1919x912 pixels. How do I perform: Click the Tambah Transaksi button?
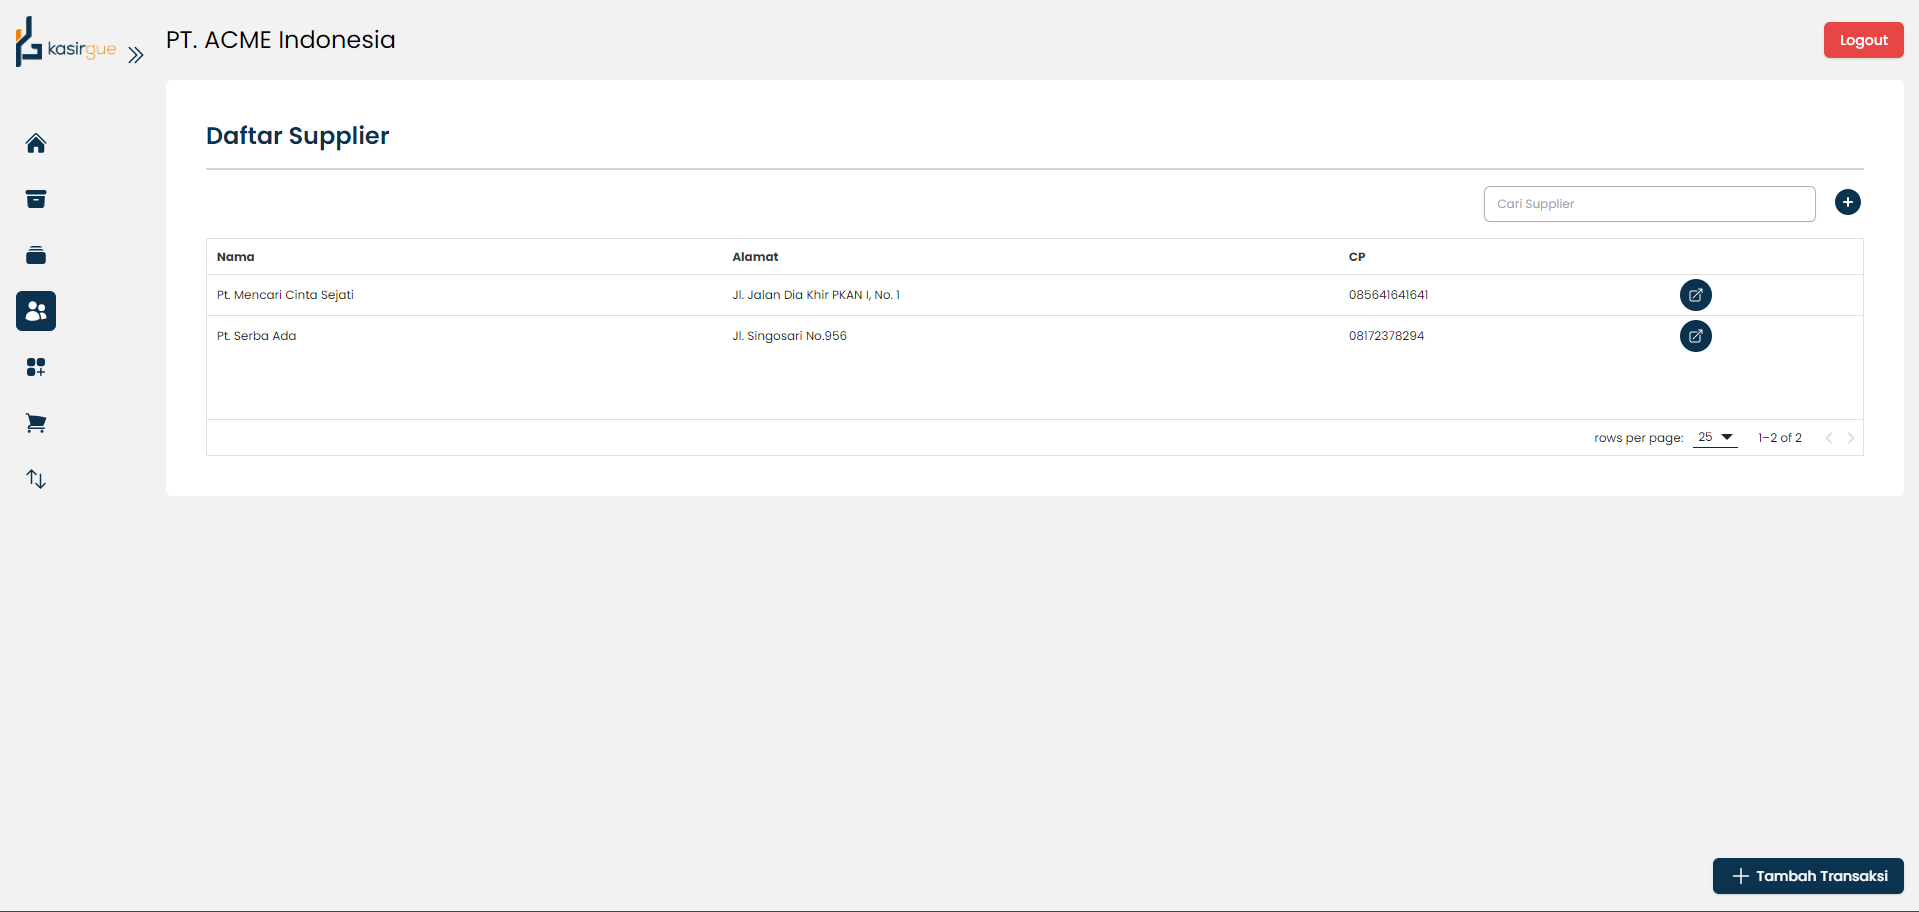tap(1808, 876)
